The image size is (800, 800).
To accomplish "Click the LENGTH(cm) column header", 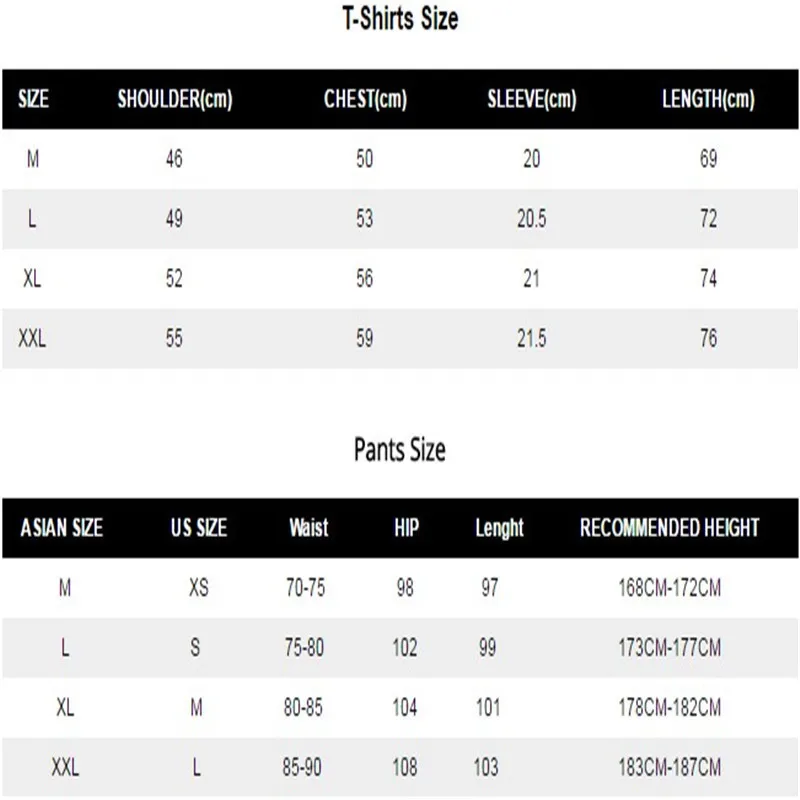I will tap(708, 100).
